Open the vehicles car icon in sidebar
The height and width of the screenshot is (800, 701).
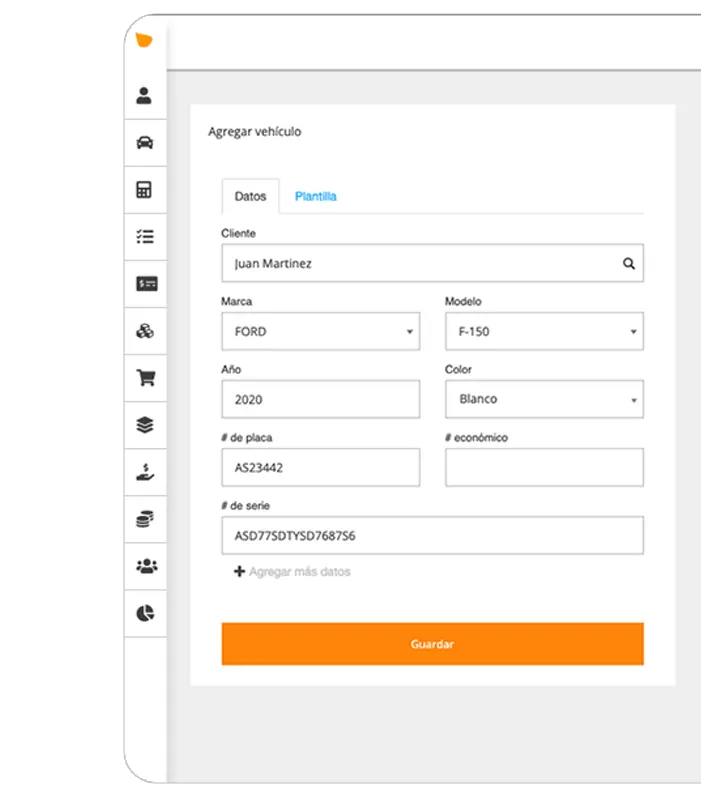coord(145,142)
